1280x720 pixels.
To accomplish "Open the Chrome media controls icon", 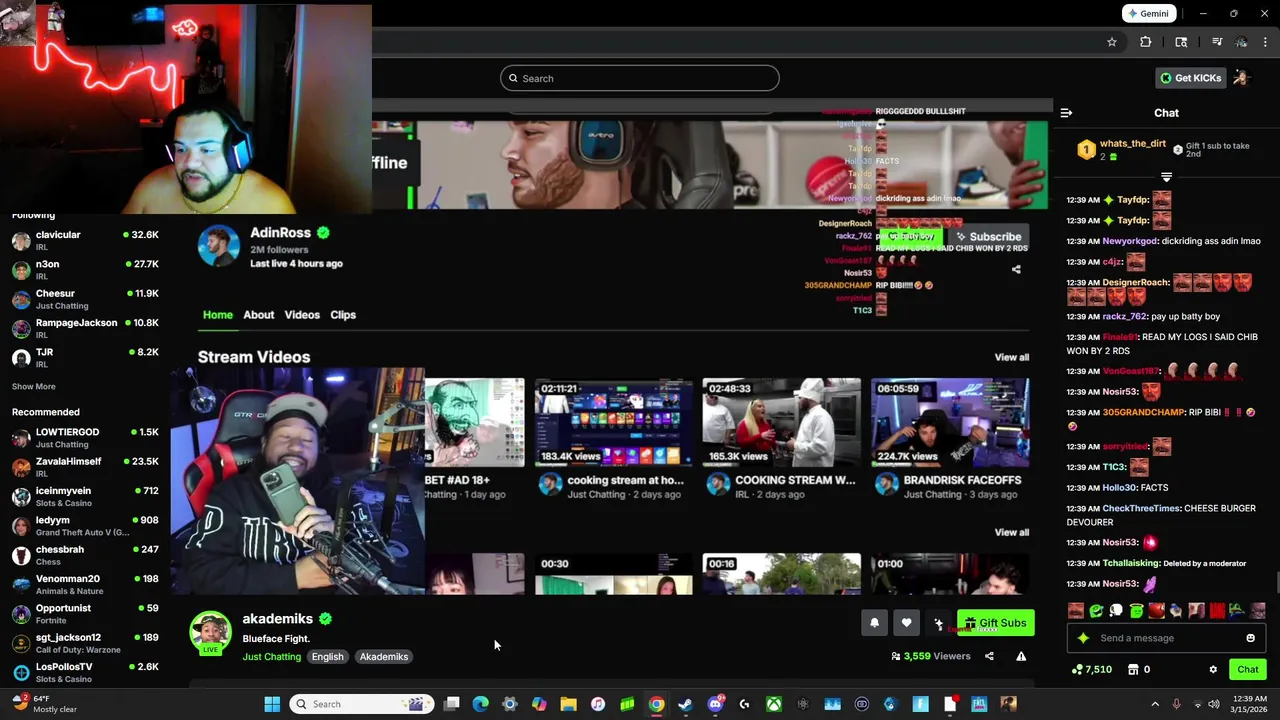I will 1217,42.
